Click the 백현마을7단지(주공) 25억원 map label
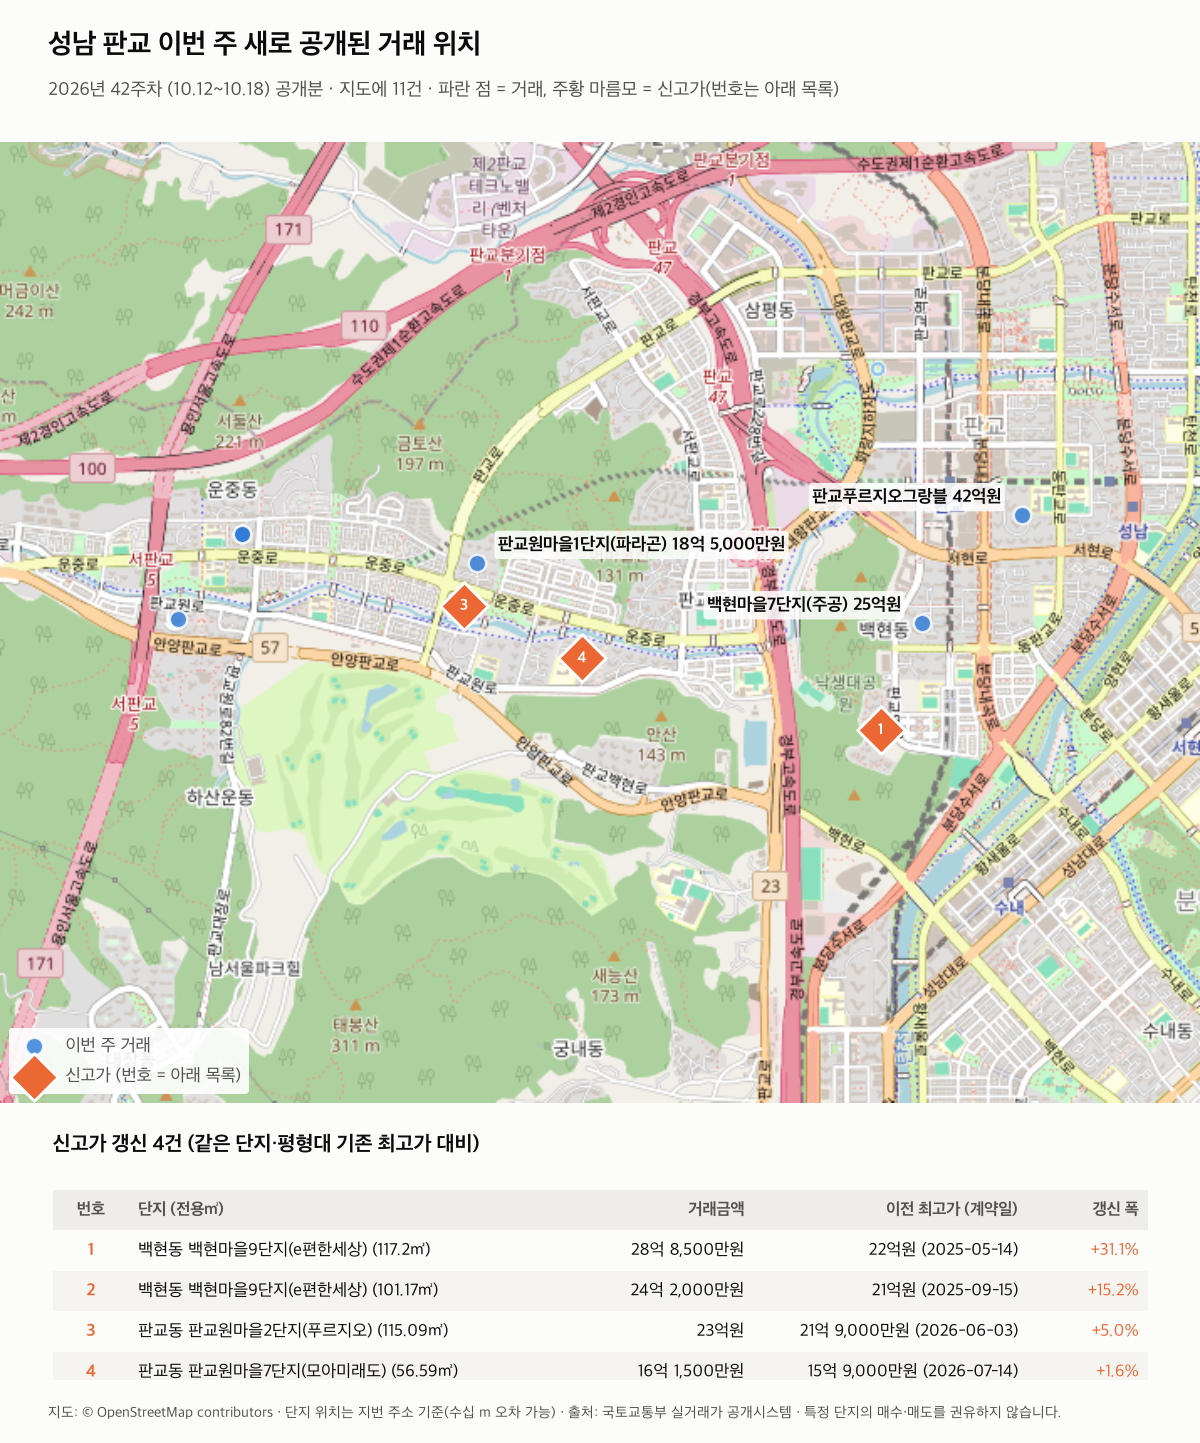Image resolution: width=1200 pixels, height=1443 pixels. pos(804,604)
